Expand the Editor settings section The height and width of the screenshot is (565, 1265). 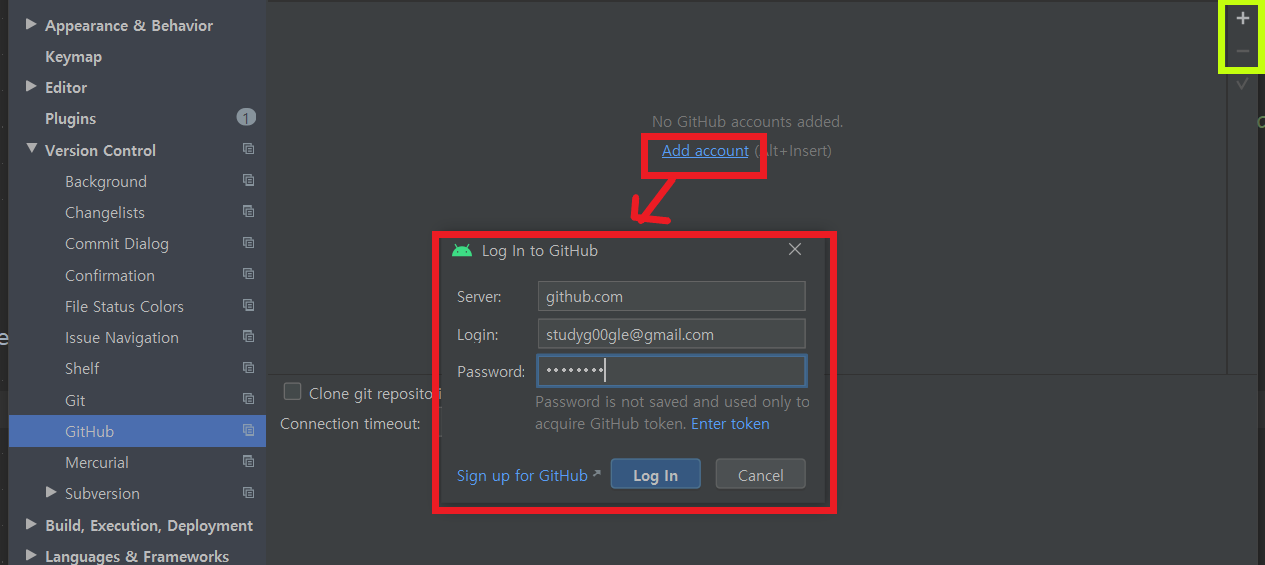point(31,87)
